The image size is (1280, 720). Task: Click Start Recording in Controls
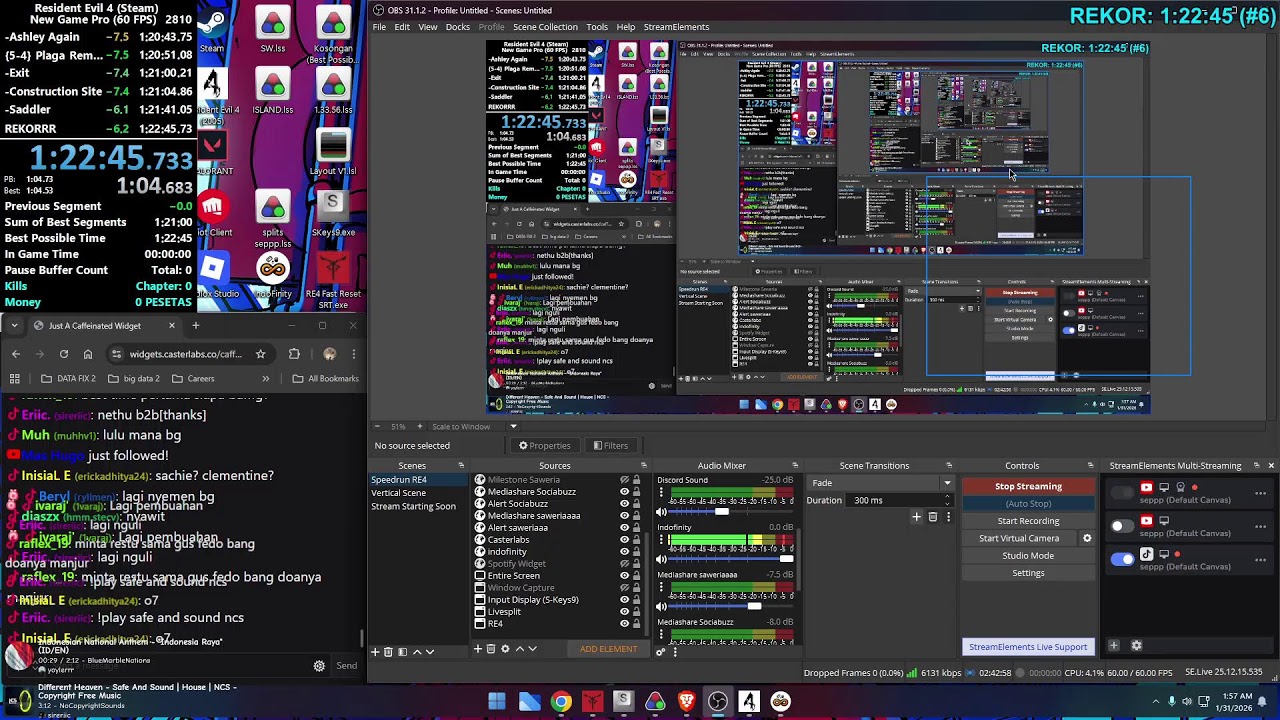[x=1028, y=521]
